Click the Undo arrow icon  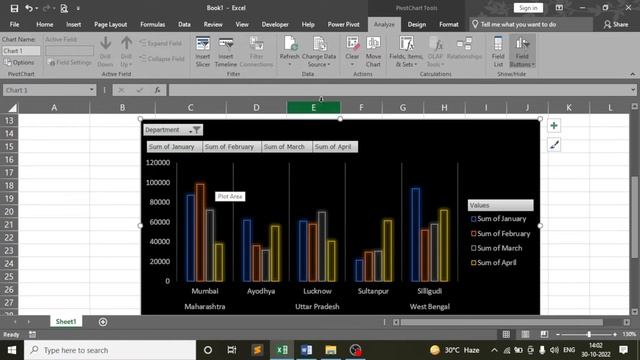(29, 8)
